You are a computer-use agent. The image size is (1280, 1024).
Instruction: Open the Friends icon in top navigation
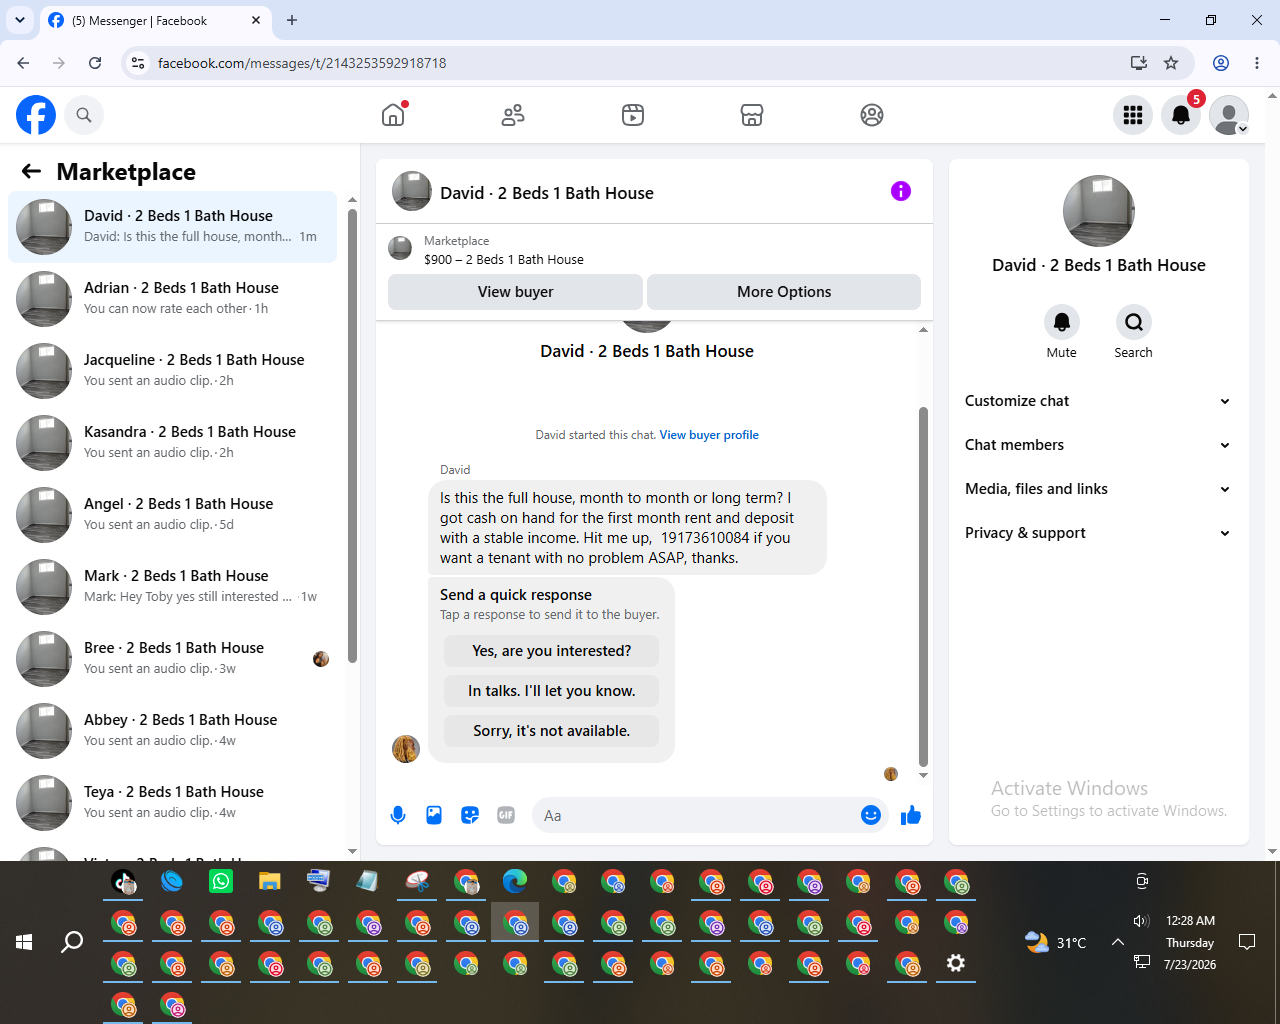click(x=513, y=115)
